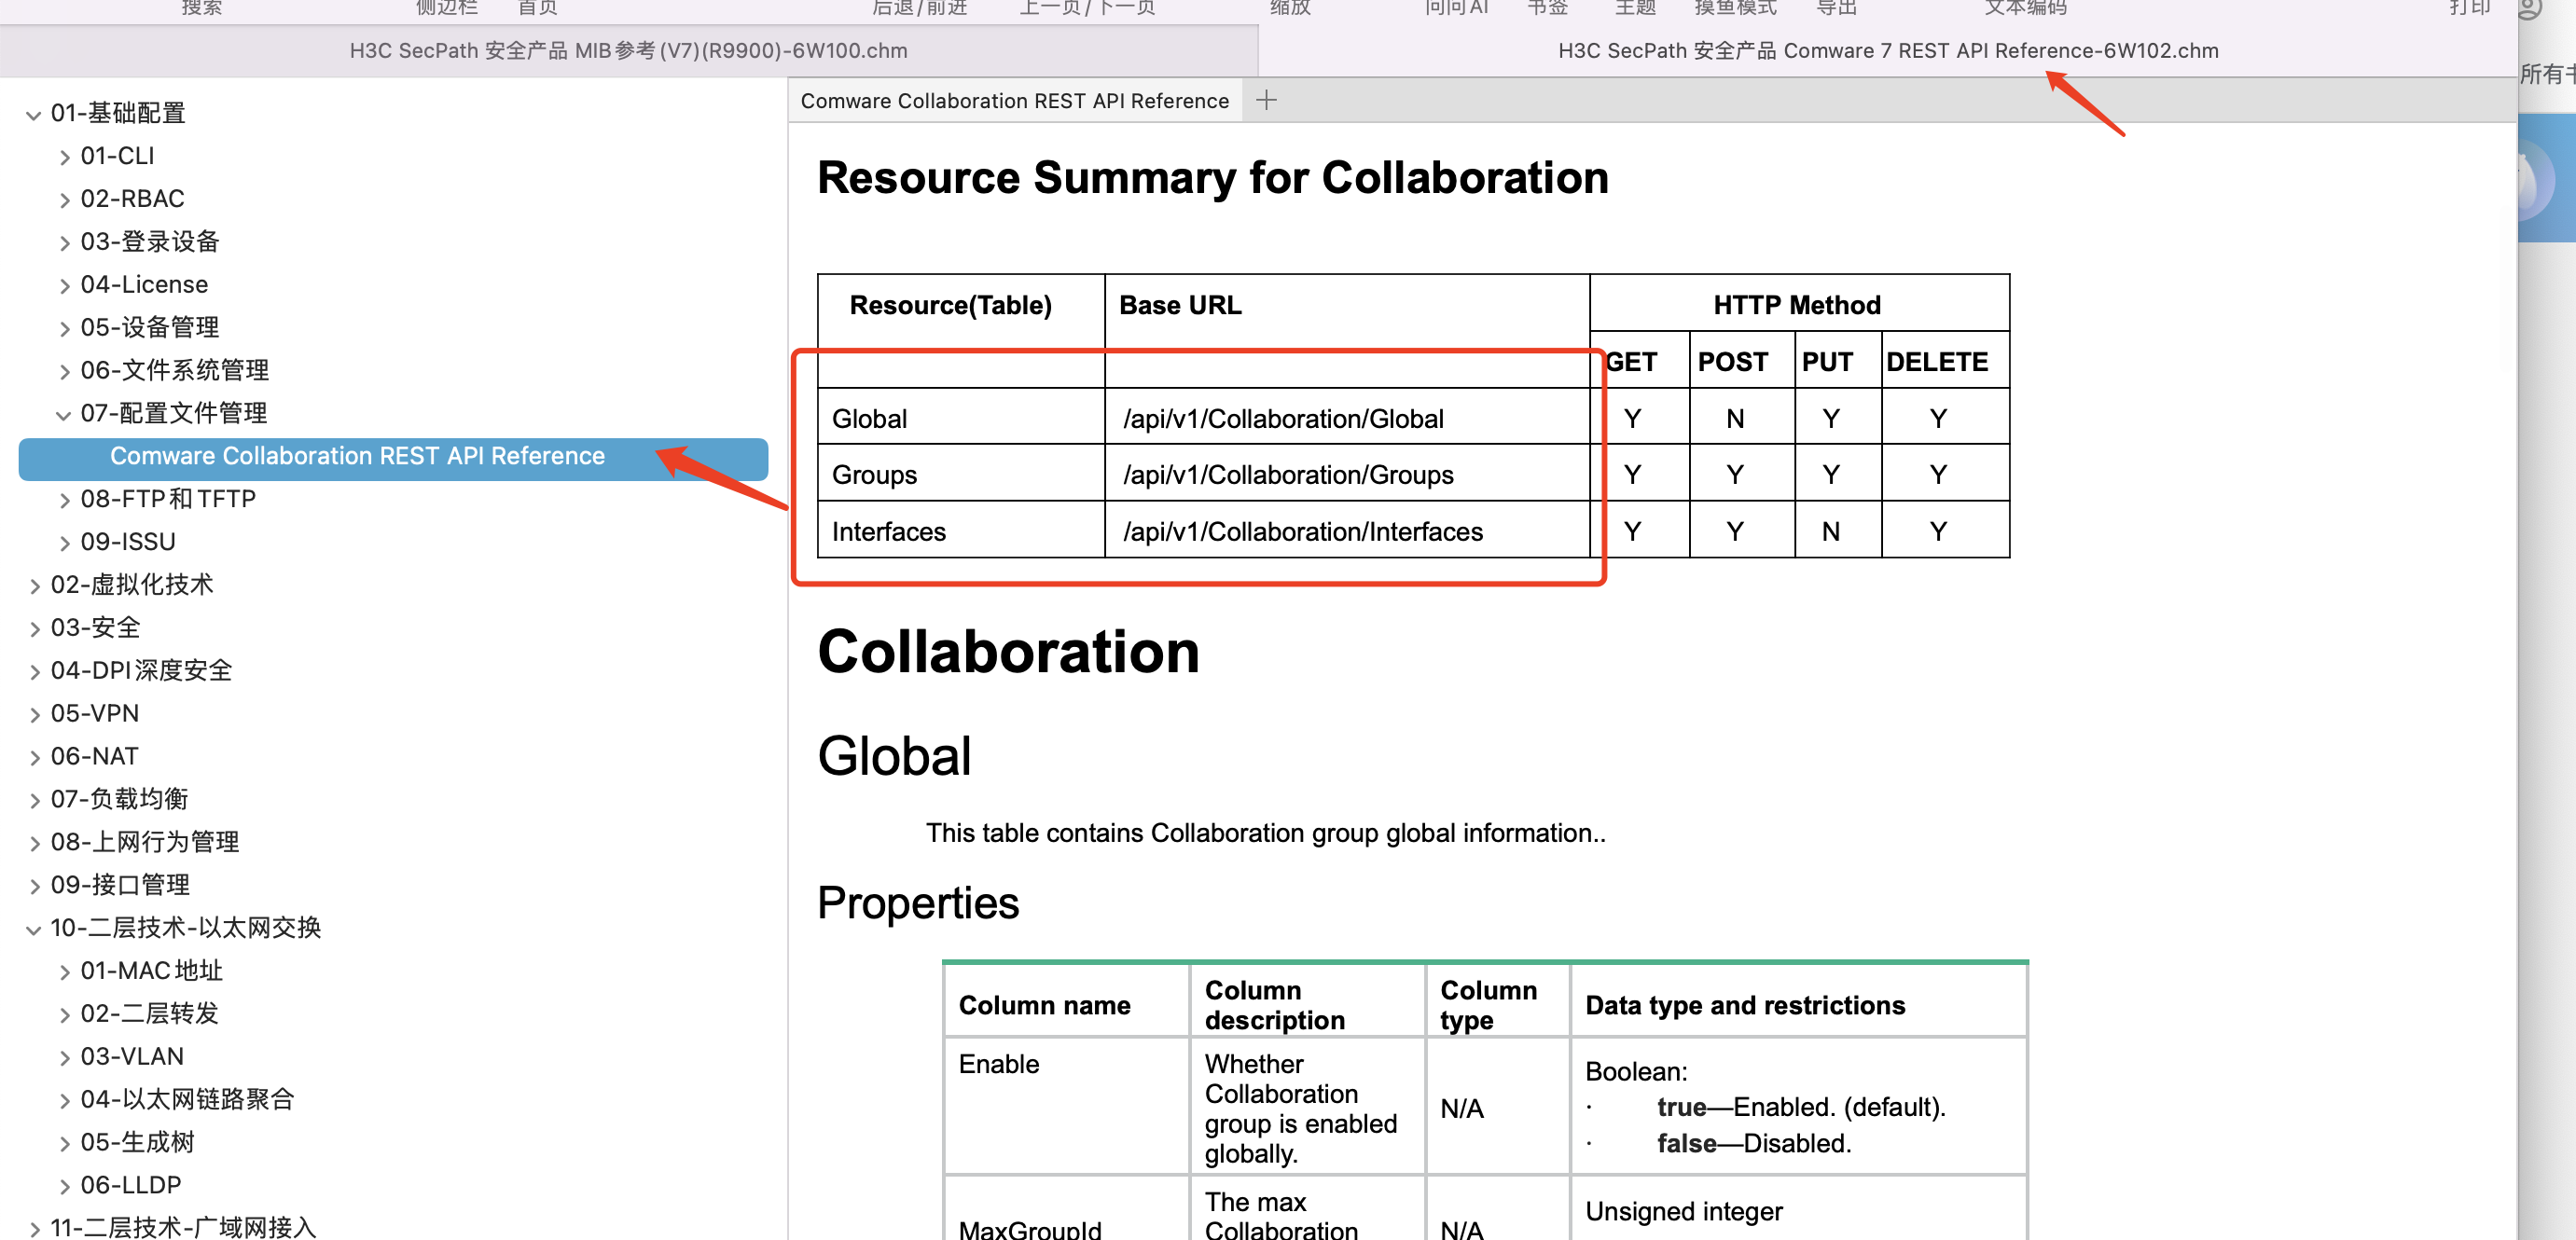This screenshot has width=2576, height=1240.
Task: Expand the 01-CLI chevron
Action: pyautogui.click(x=64, y=157)
